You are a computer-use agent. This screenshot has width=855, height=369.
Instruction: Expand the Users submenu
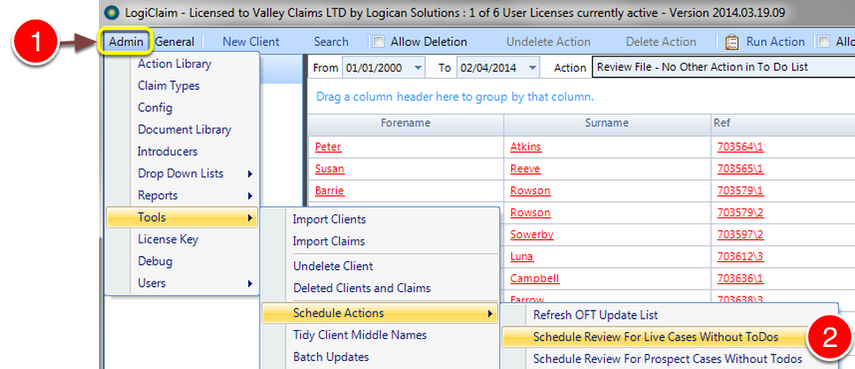(183, 283)
